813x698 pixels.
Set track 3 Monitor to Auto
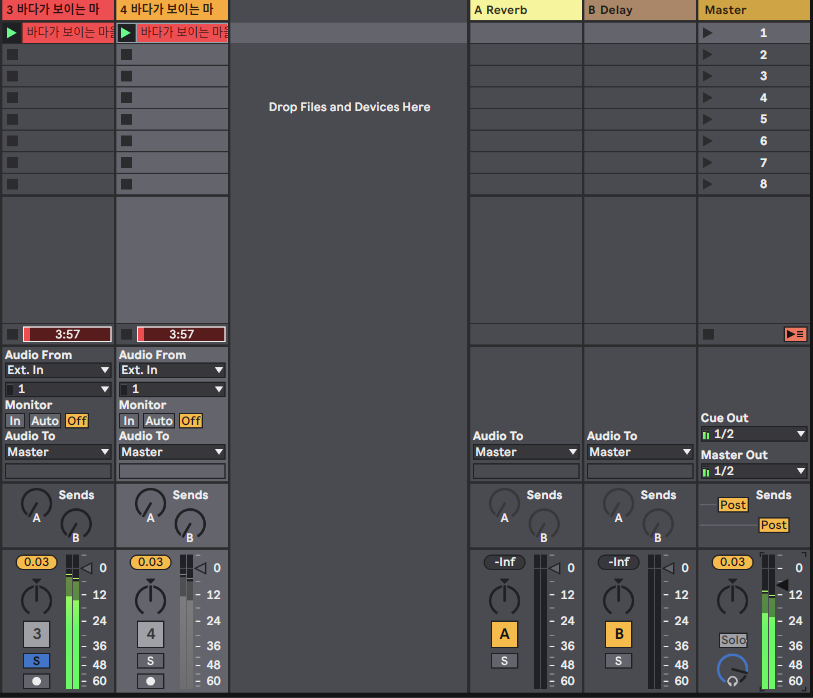coord(45,421)
